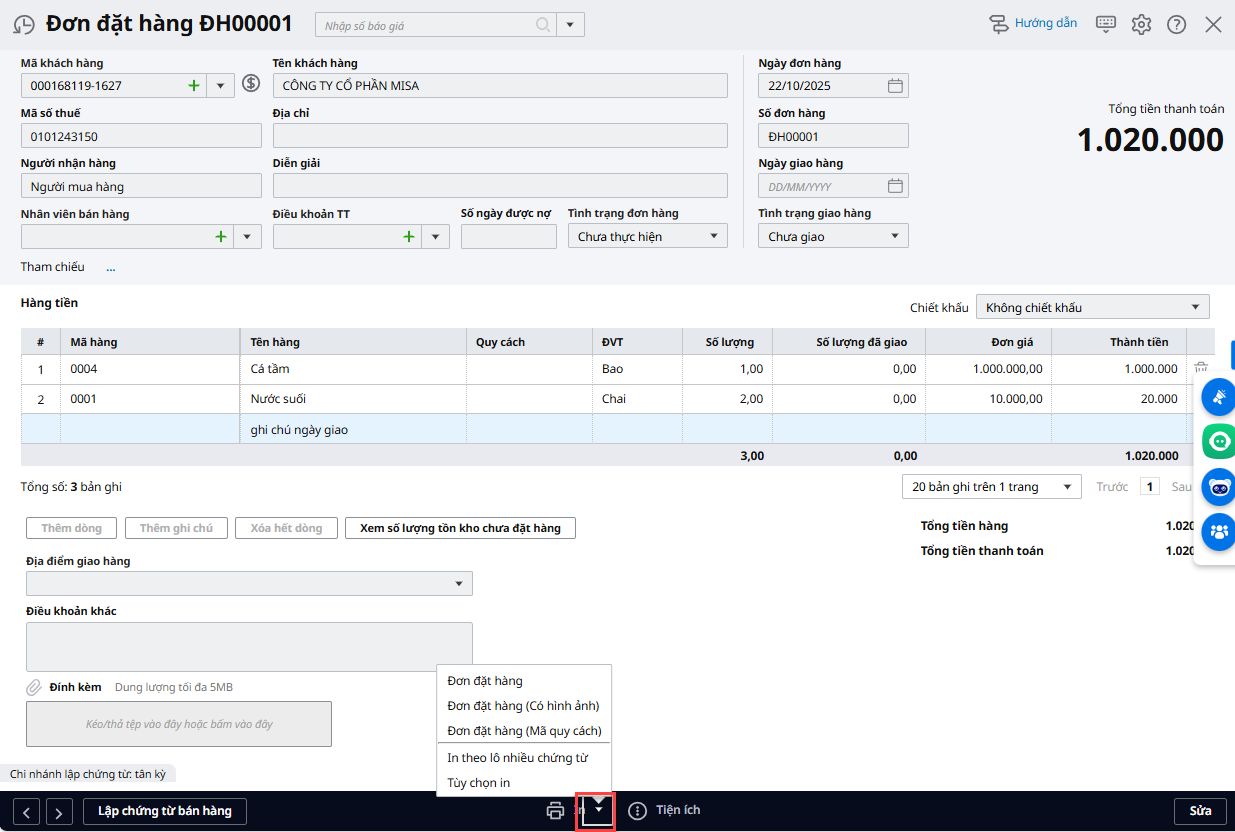Click Xem số lượng tồn kho chưa đặt hàng

coord(460,528)
